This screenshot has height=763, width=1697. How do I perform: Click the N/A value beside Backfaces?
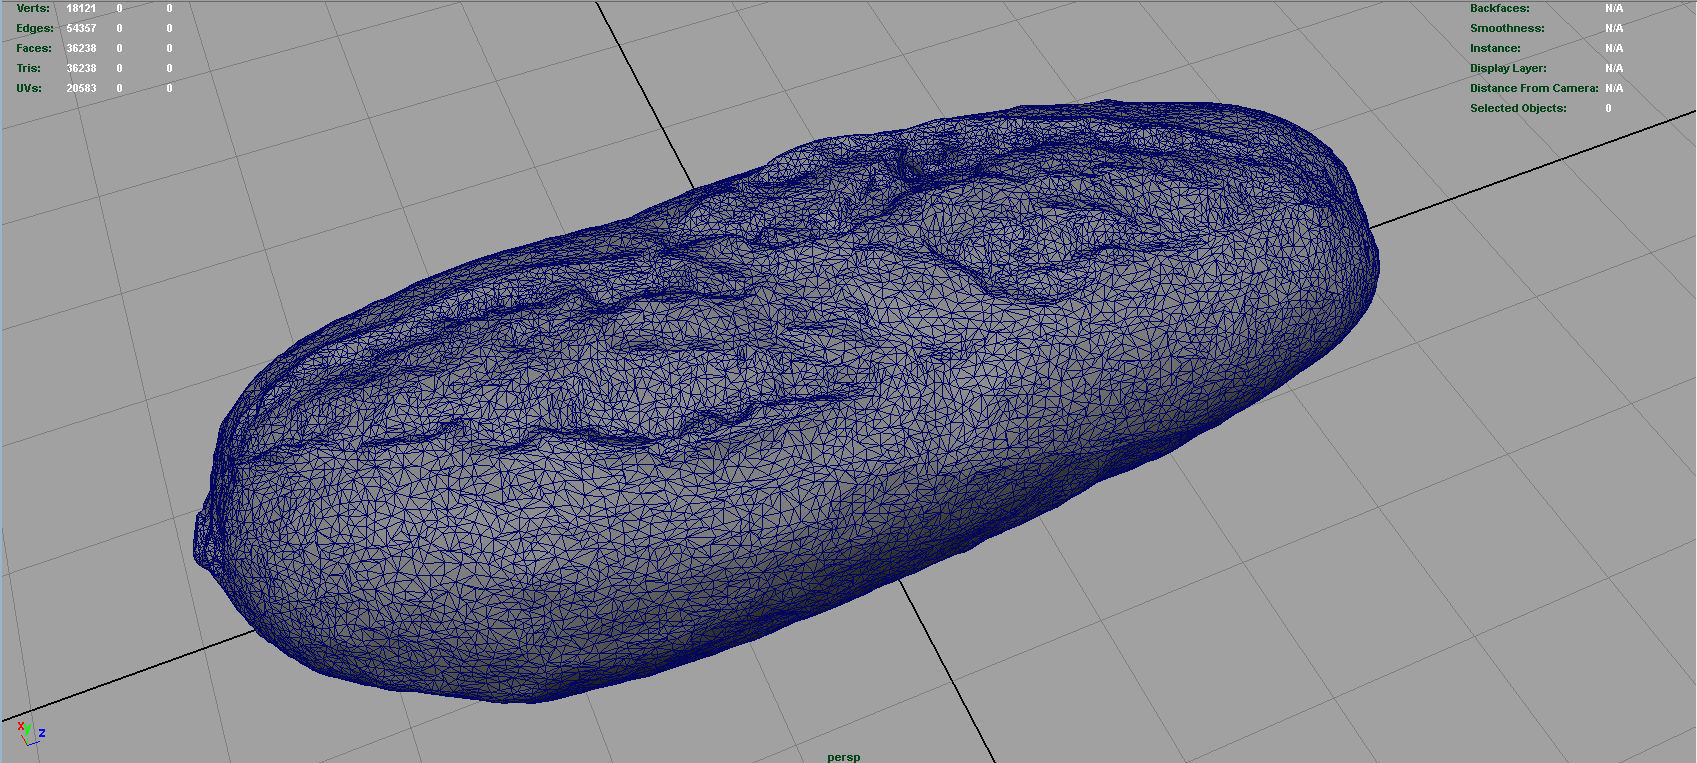point(1614,8)
